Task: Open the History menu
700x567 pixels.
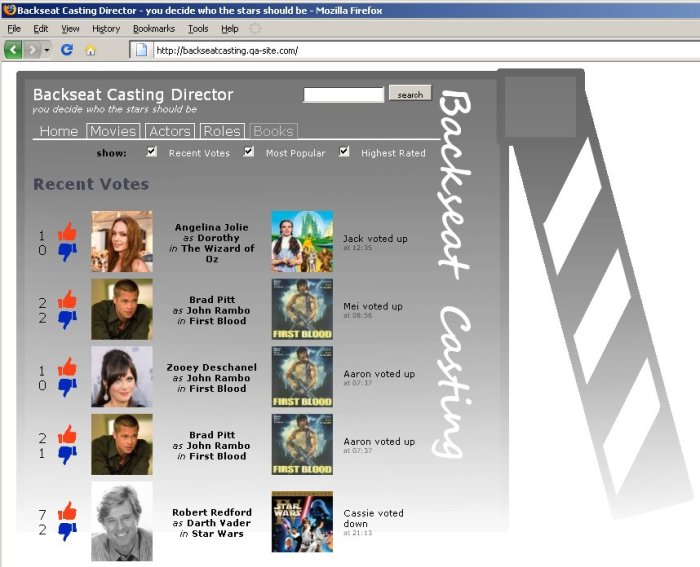Action: click(x=106, y=29)
